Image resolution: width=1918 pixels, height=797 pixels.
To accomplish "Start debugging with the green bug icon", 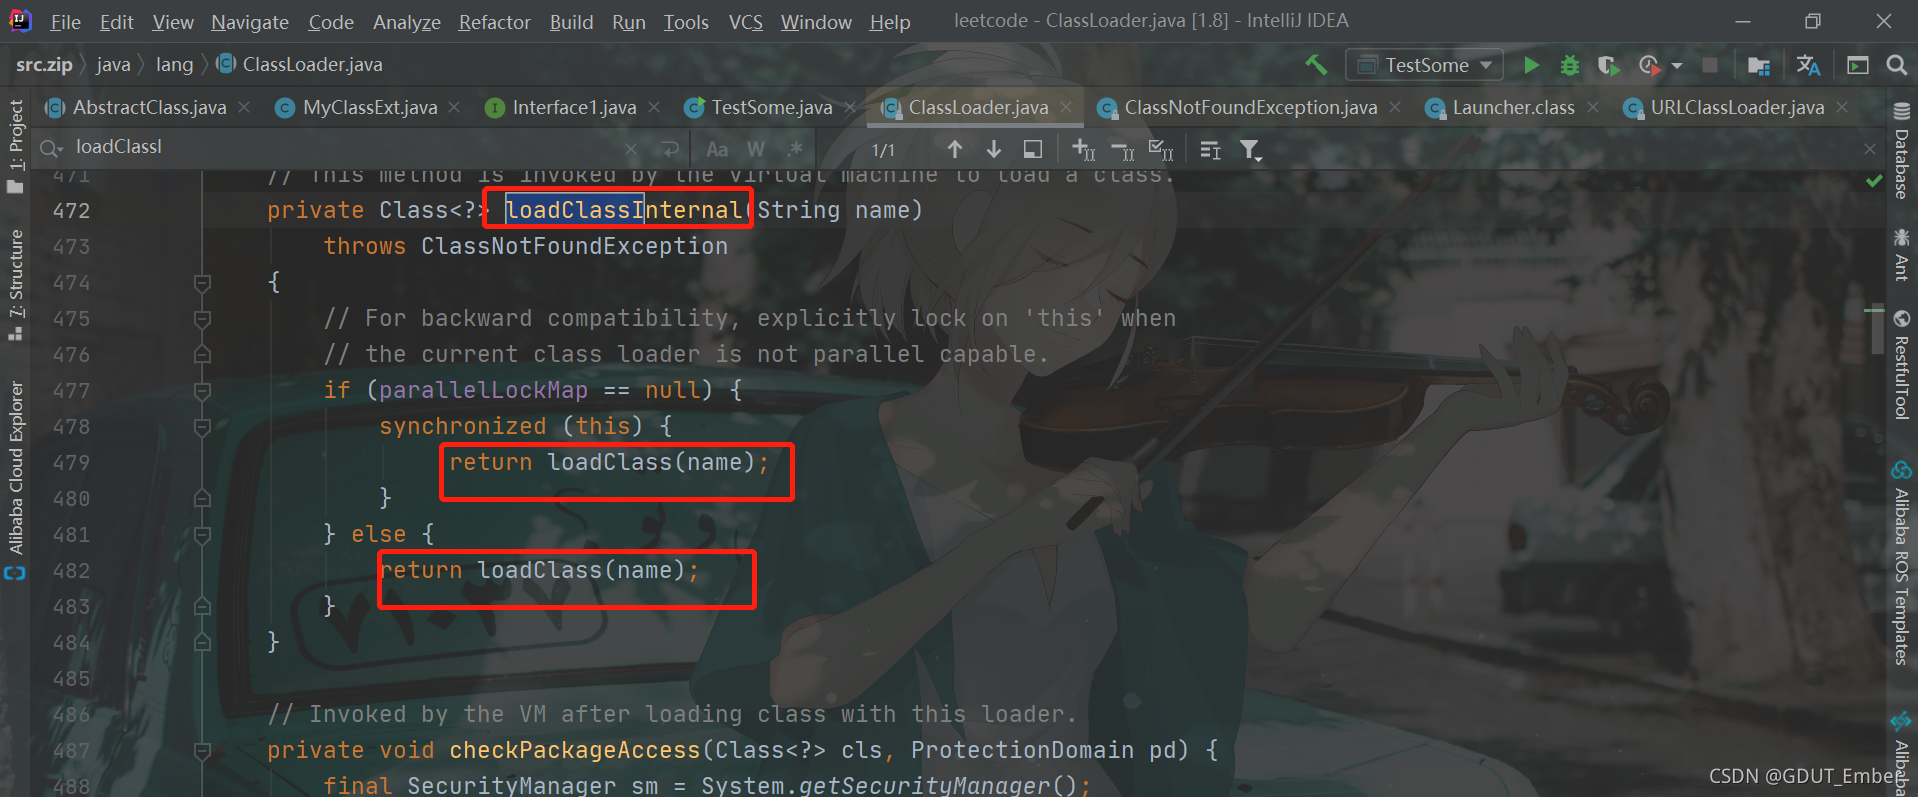I will coord(1570,65).
